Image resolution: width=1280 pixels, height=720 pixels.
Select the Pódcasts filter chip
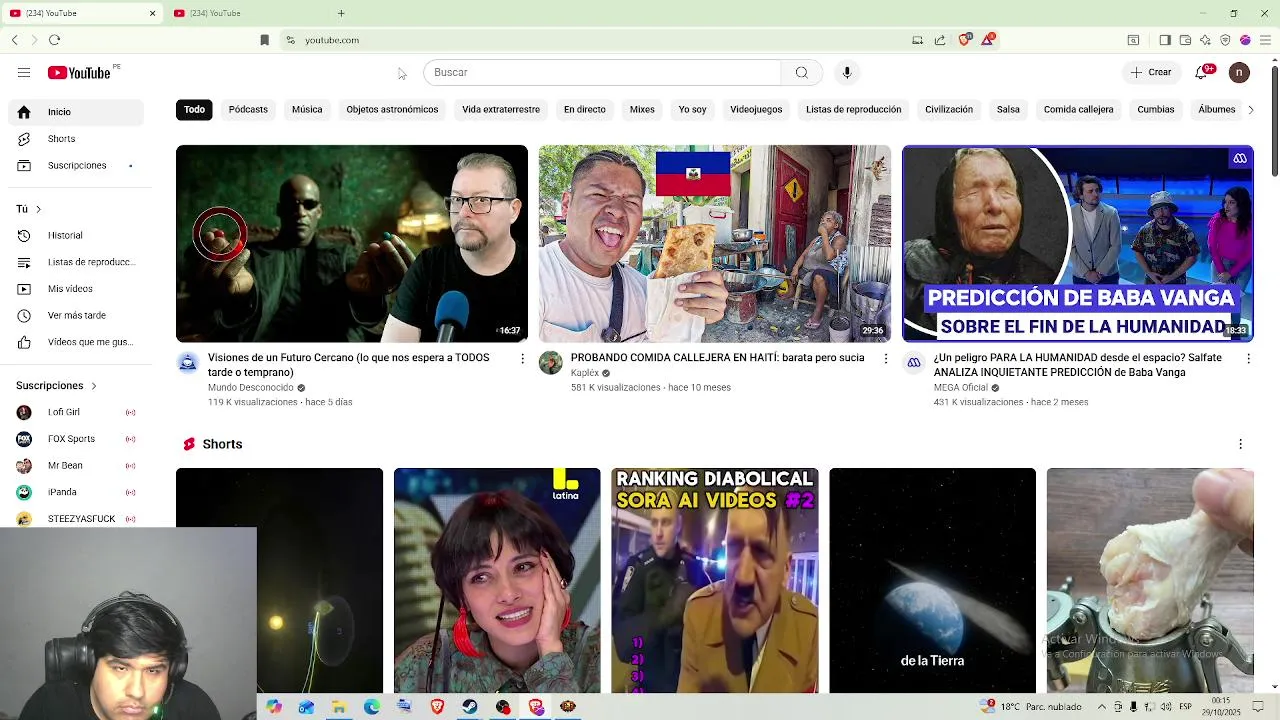point(248,109)
